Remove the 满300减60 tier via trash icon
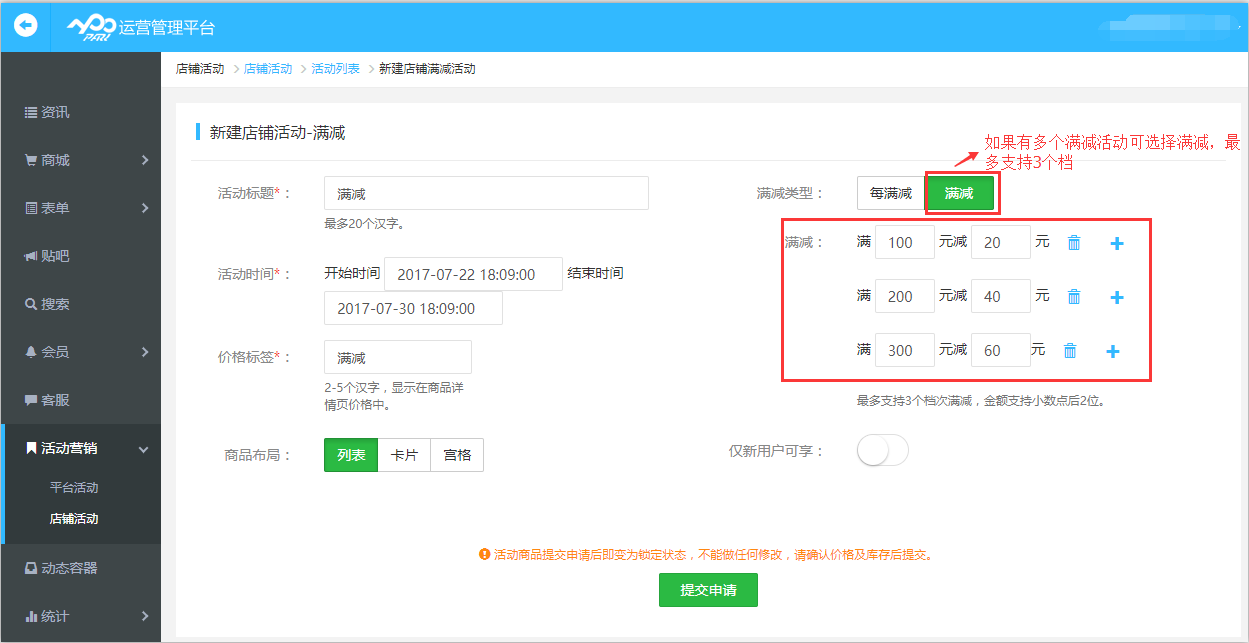 click(x=1070, y=350)
